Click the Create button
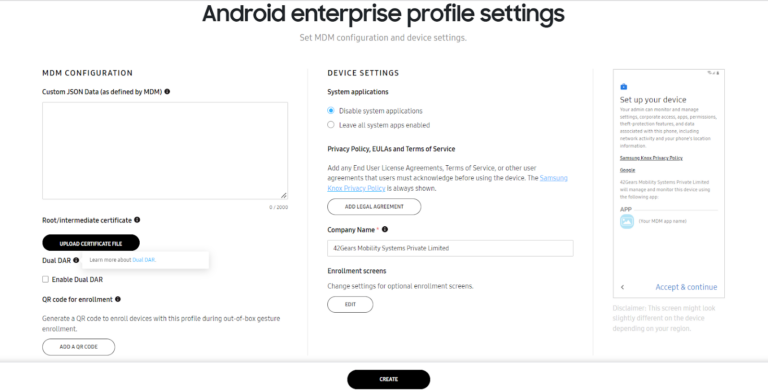Screen dimensions: 768x391 pos(388,379)
